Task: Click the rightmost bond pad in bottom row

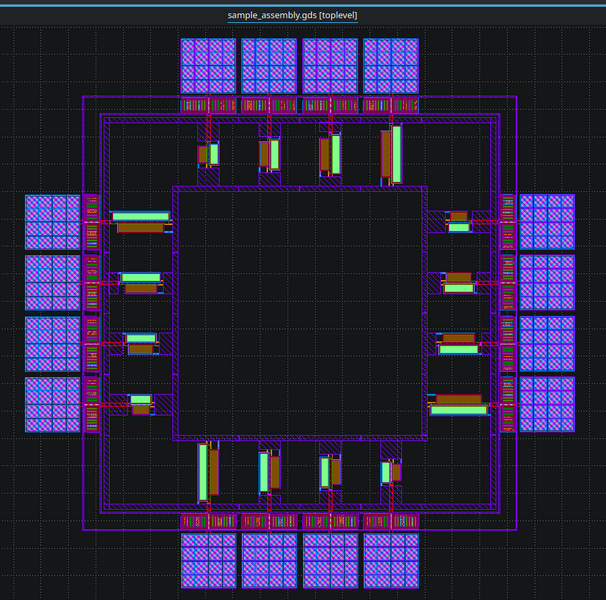Action: 391,561
